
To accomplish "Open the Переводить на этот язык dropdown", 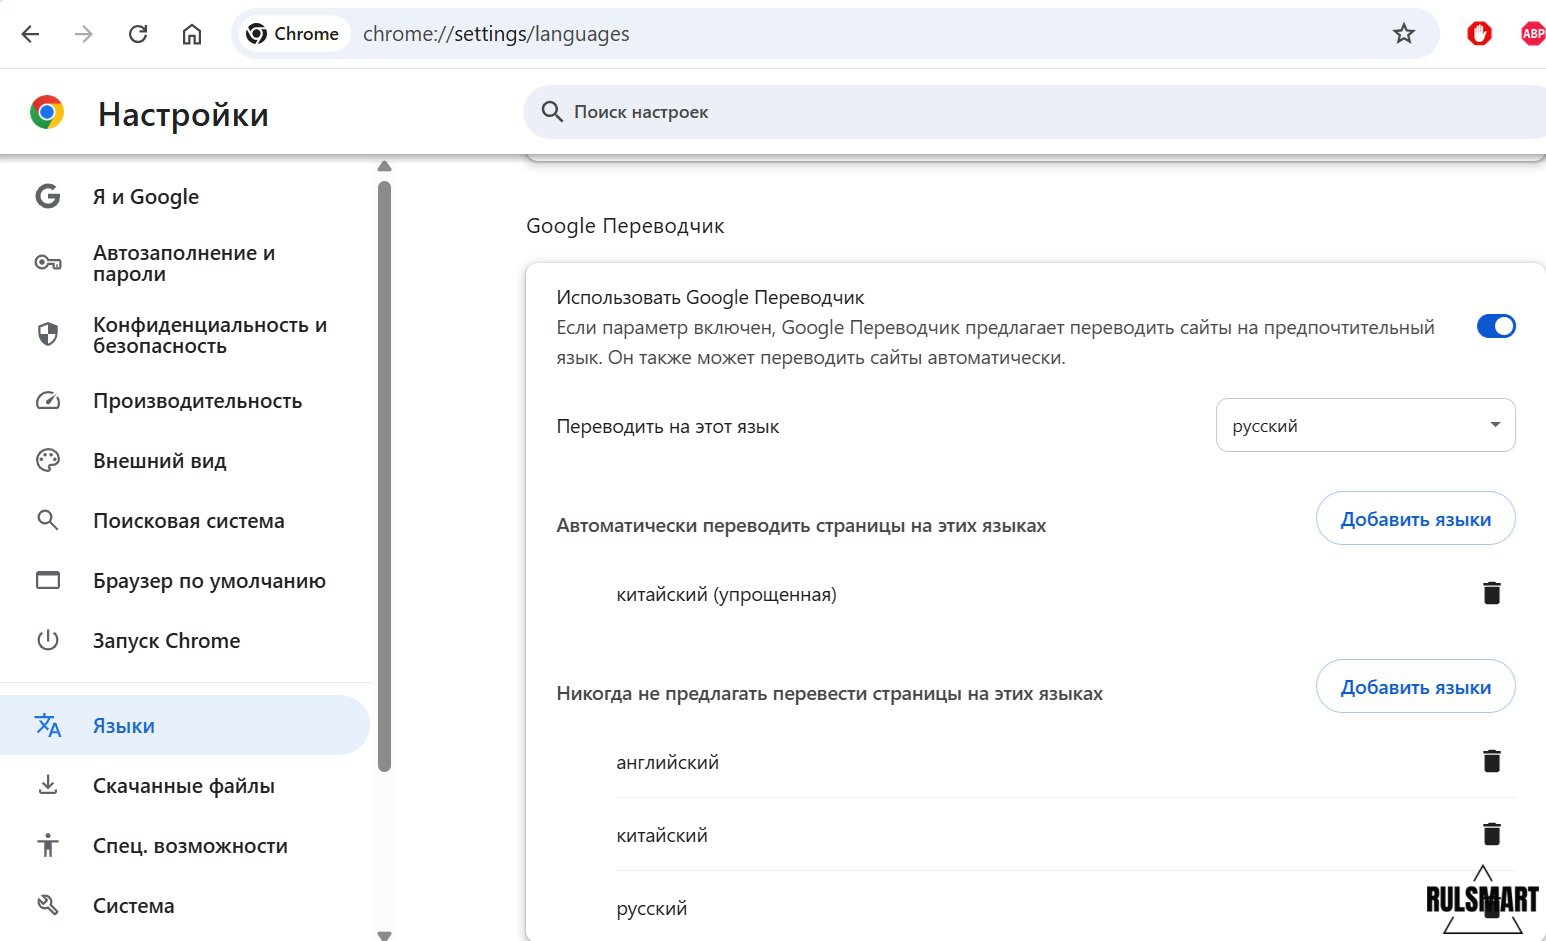I will coord(1365,425).
